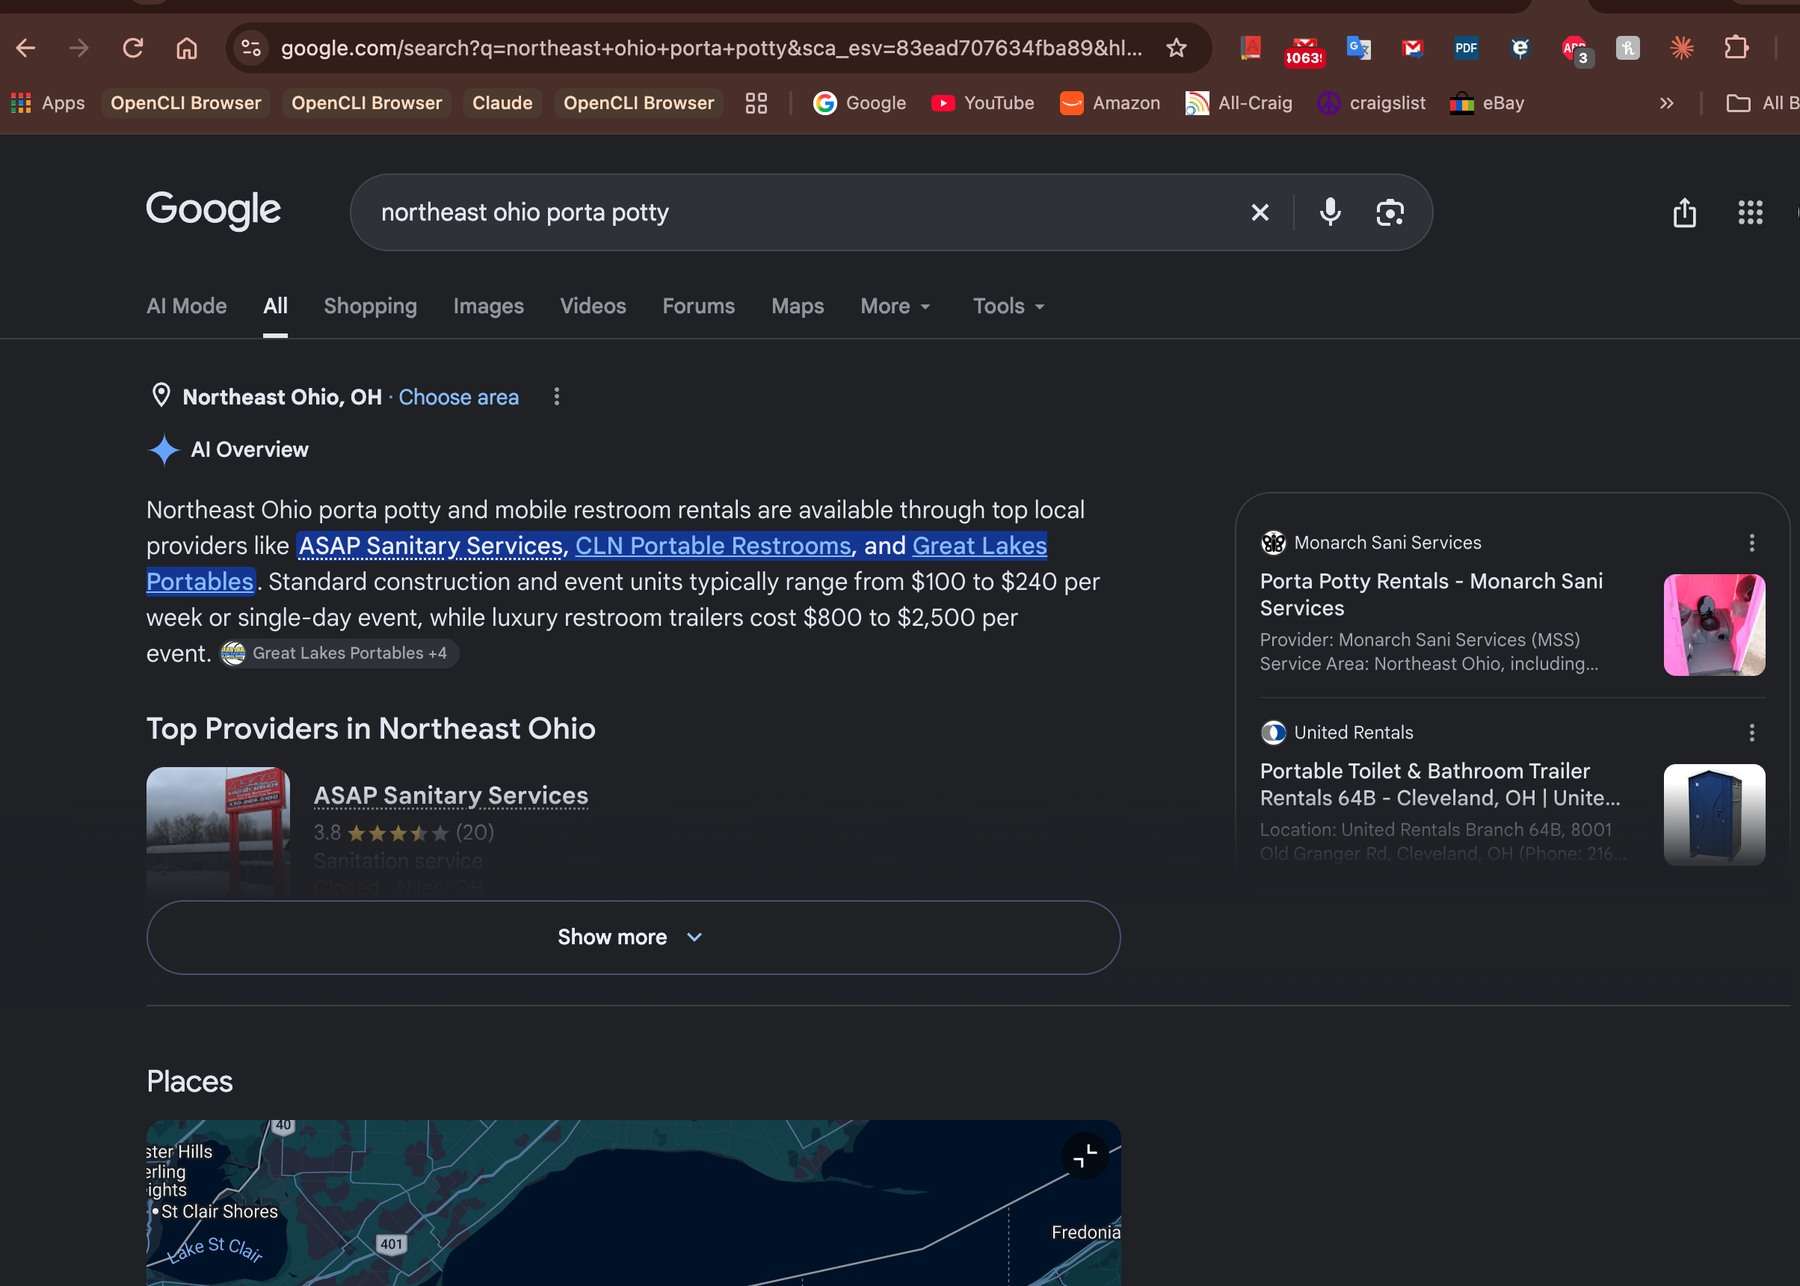Open the blue portable toilet thumbnail

click(x=1714, y=815)
